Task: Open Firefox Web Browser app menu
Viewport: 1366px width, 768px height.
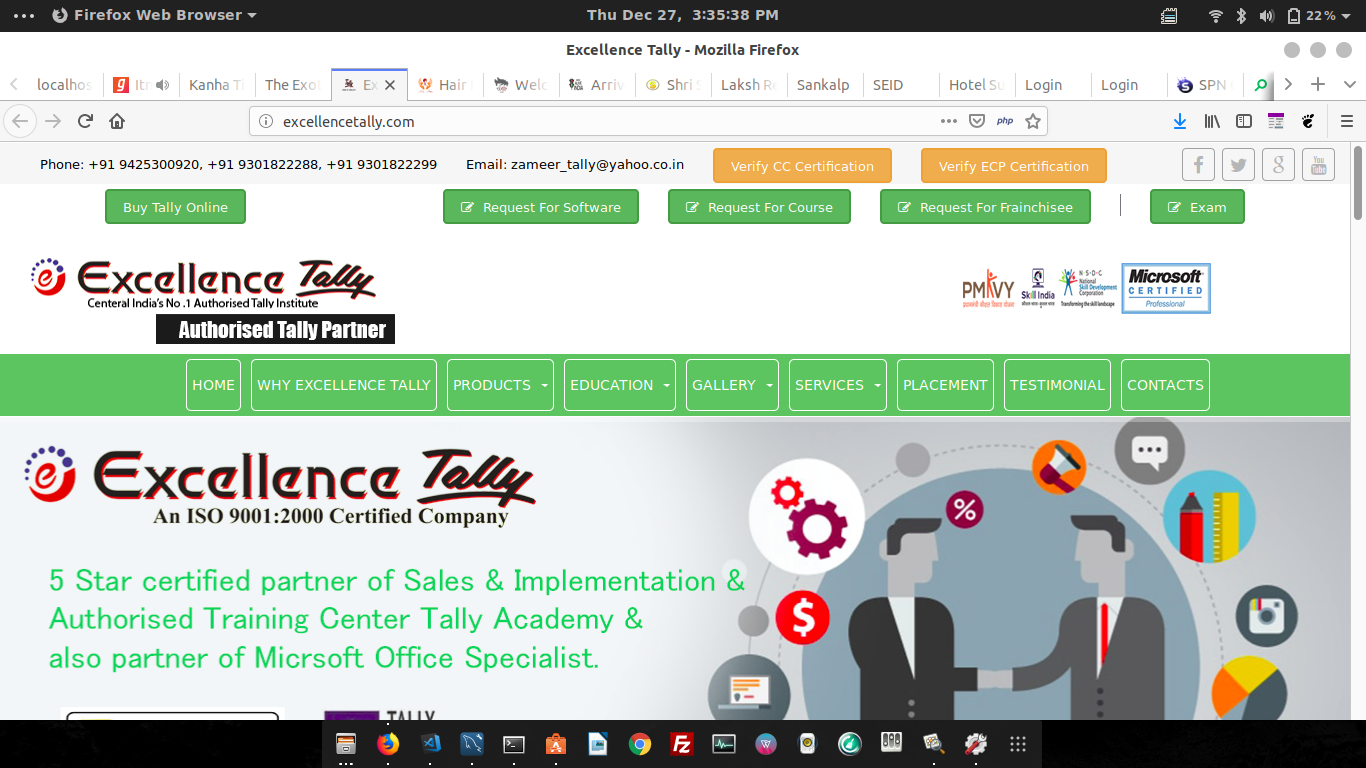Action: pyautogui.click(x=154, y=15)
